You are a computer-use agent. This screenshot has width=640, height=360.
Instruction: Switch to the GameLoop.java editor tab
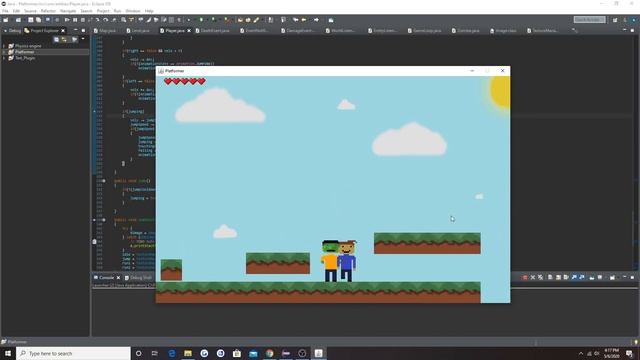(x=425, y=31)
